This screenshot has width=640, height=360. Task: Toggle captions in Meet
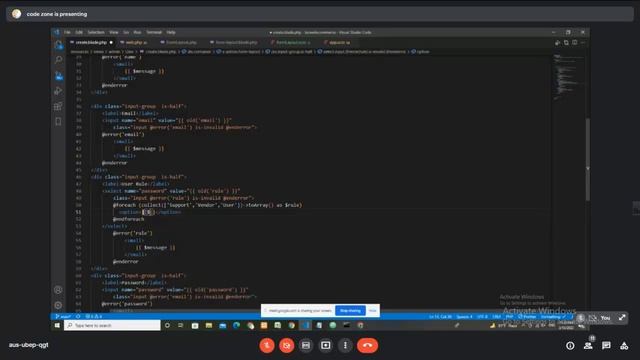pos(306,345)
